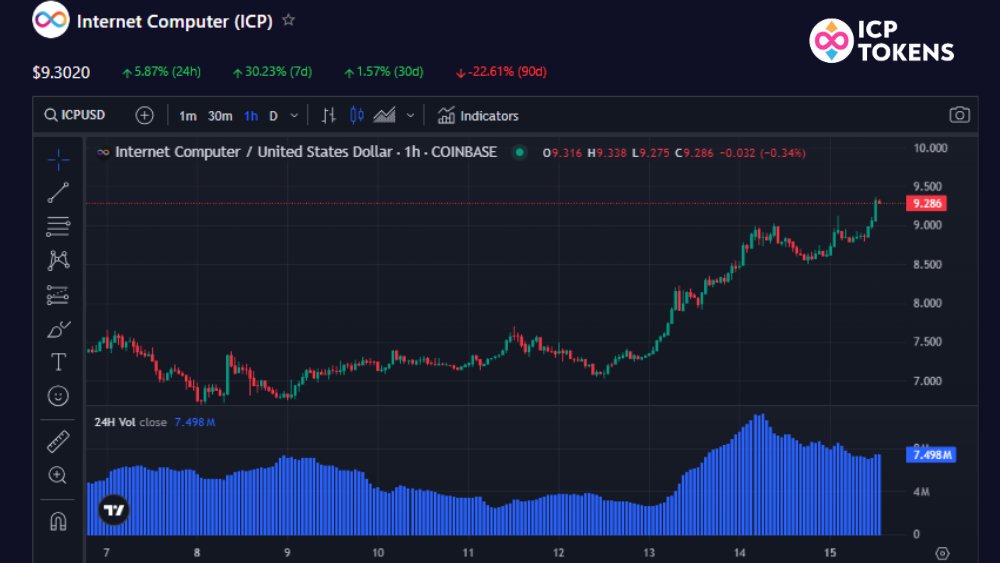Set chart interval to 30m

[220, 116]
